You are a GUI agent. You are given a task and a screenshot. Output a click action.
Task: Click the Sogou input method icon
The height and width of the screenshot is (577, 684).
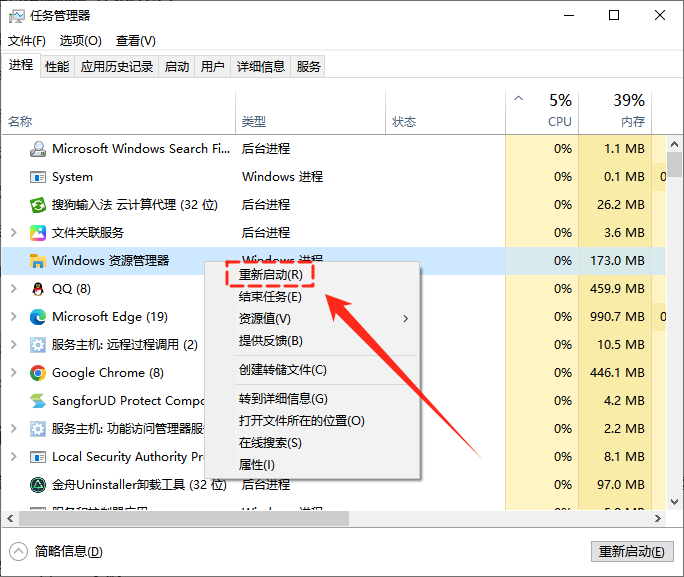tap(38, 205)
